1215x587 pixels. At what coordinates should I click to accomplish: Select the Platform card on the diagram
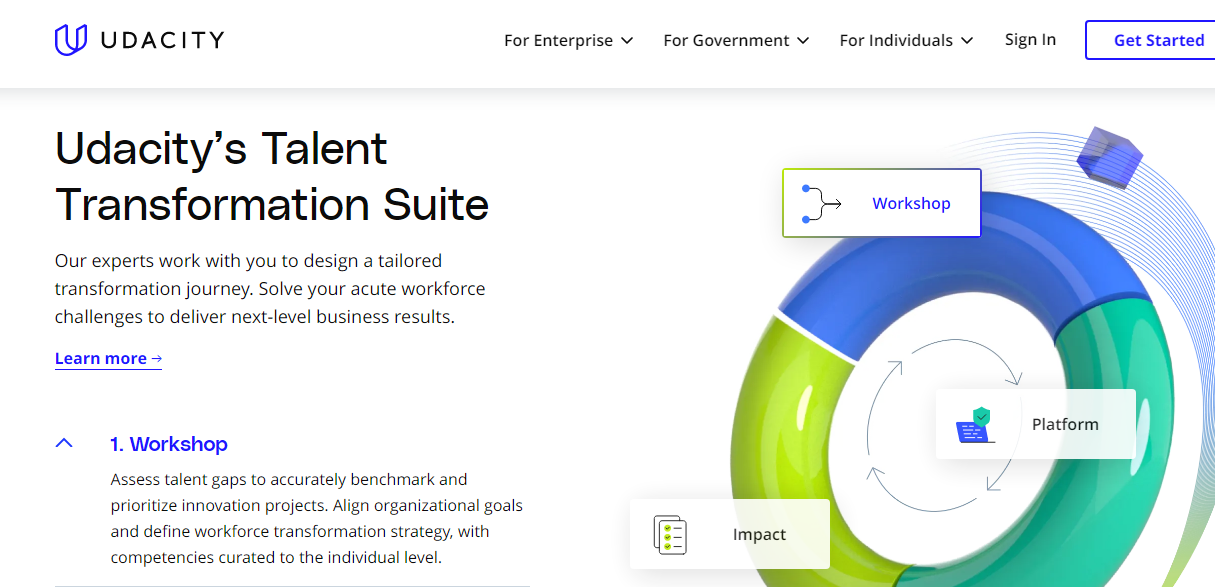point(1036,424)
